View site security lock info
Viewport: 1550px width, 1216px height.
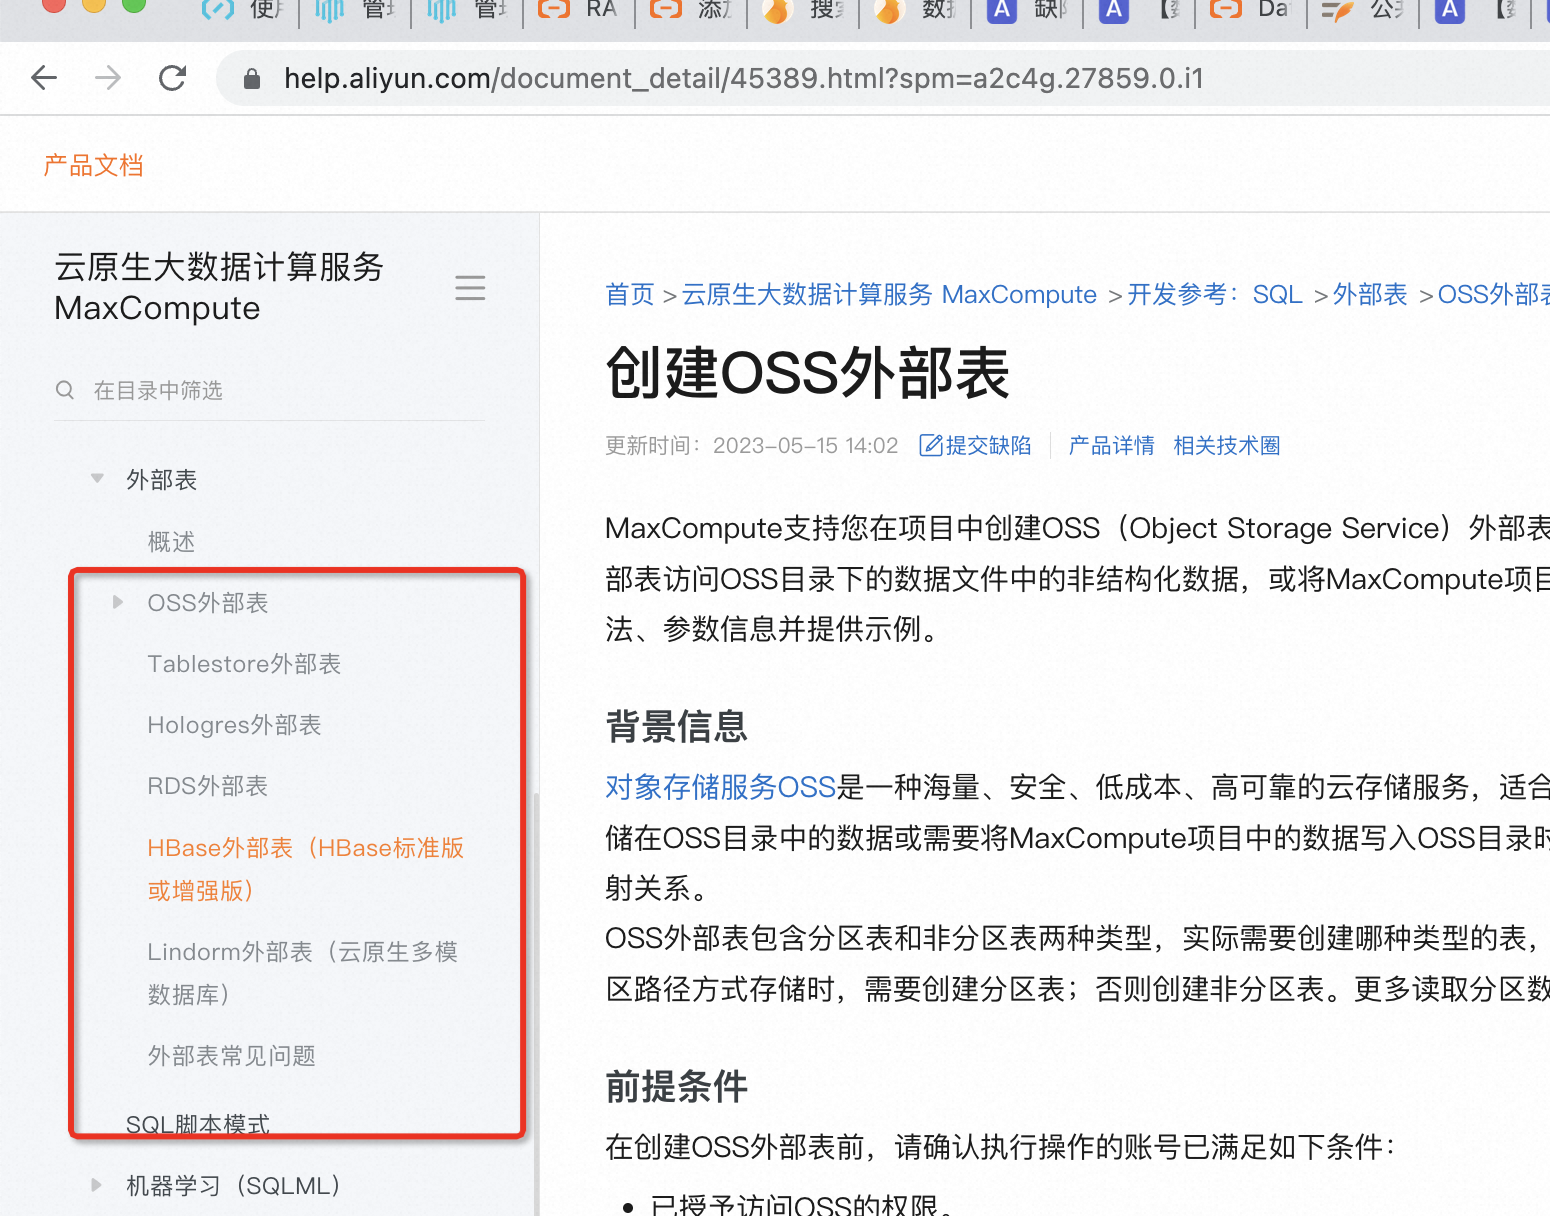(x=252, y=79)
